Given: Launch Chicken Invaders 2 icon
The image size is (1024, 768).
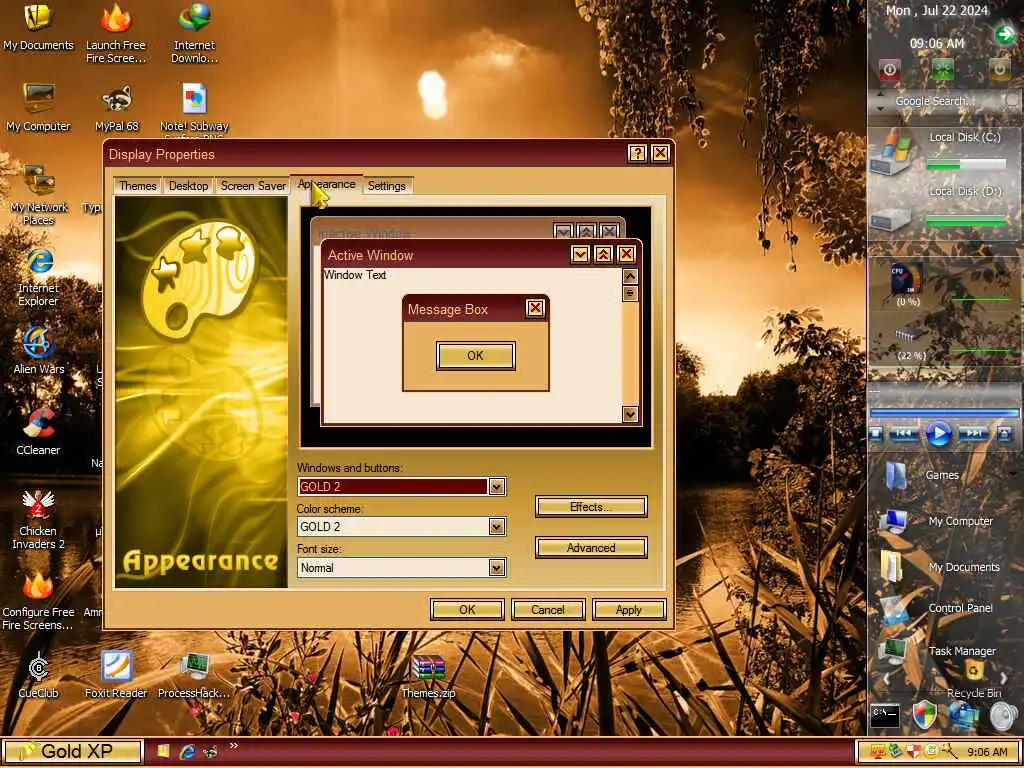Looking at the screenshot, I should [38, 520].
